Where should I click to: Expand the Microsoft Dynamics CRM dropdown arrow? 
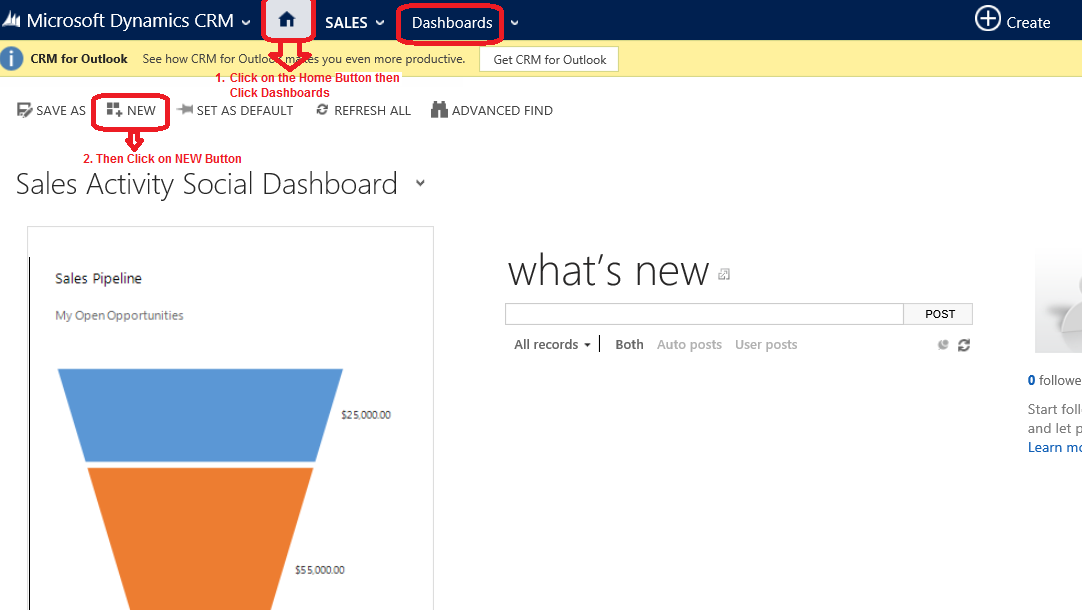246,23
